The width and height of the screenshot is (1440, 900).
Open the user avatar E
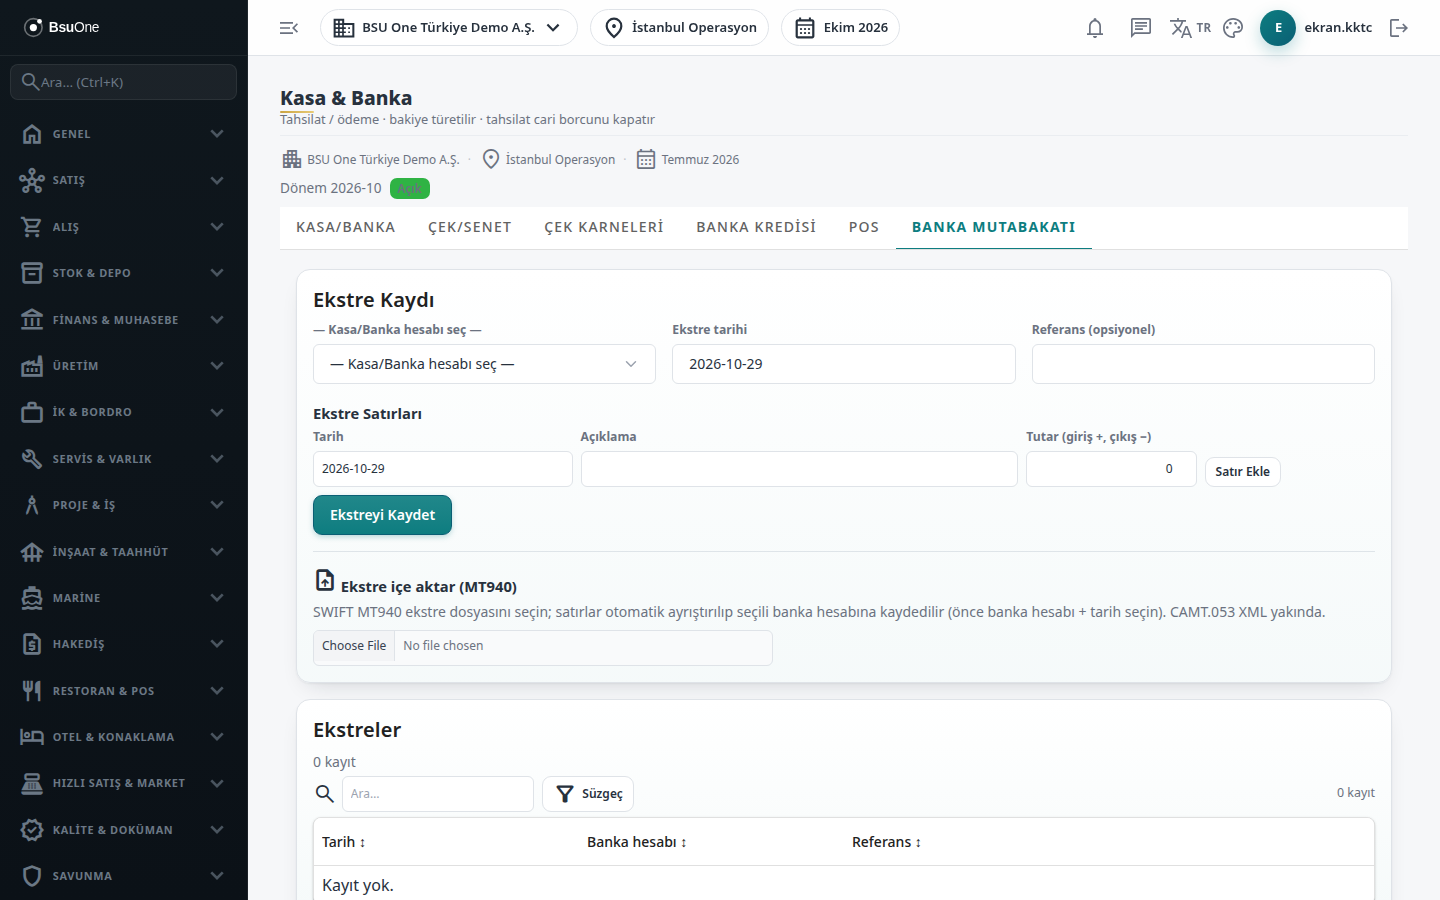pos(1278,28)
